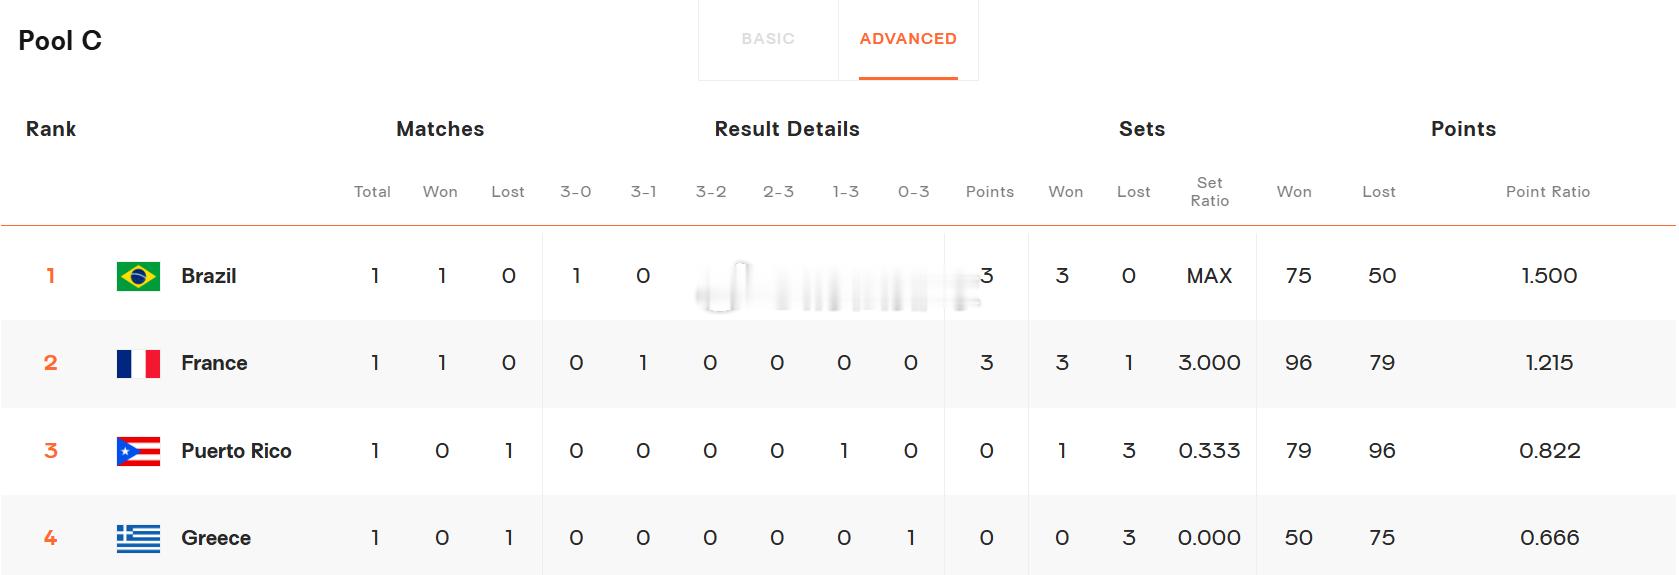1679x575 pixels.
Task: Click the Greece flag icon
Action: pos(138,538)
